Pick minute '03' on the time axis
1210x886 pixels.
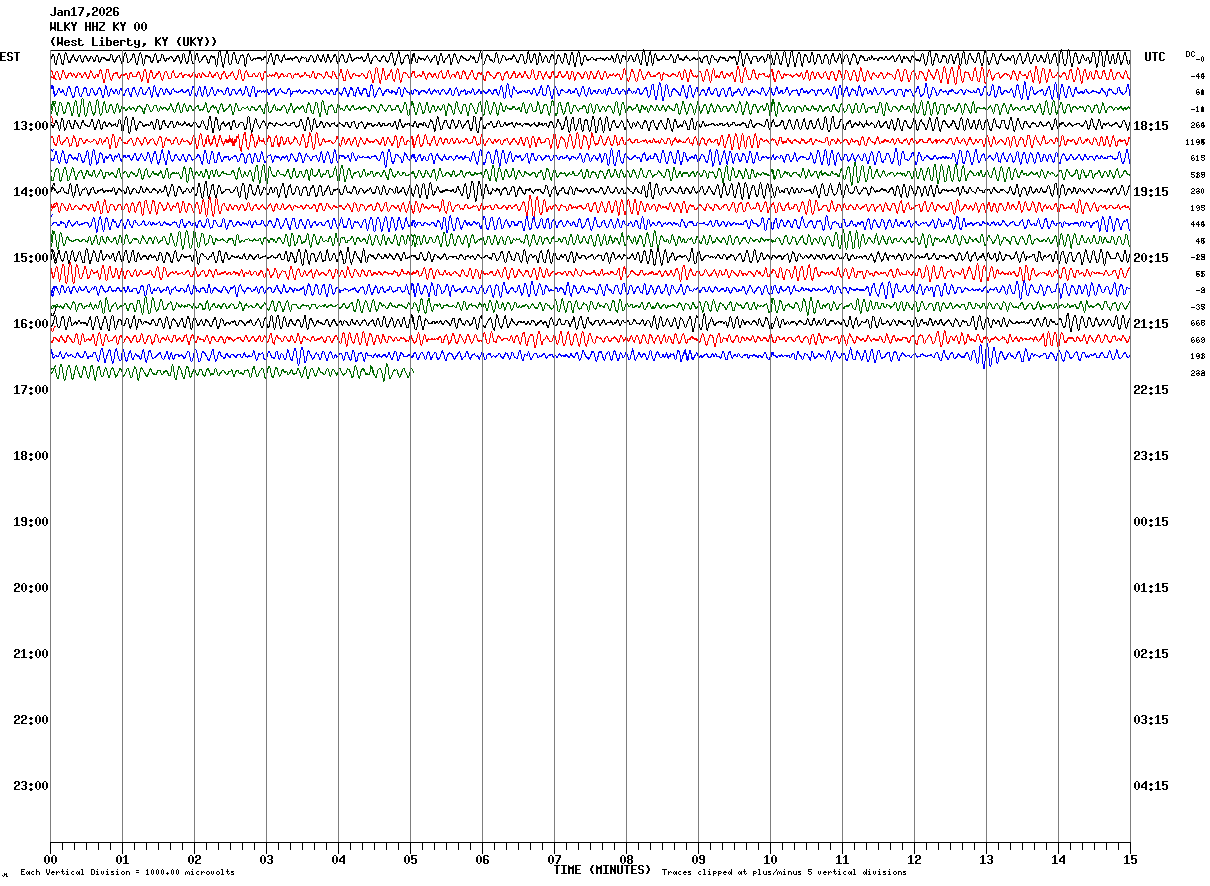(x=266, y=859)
